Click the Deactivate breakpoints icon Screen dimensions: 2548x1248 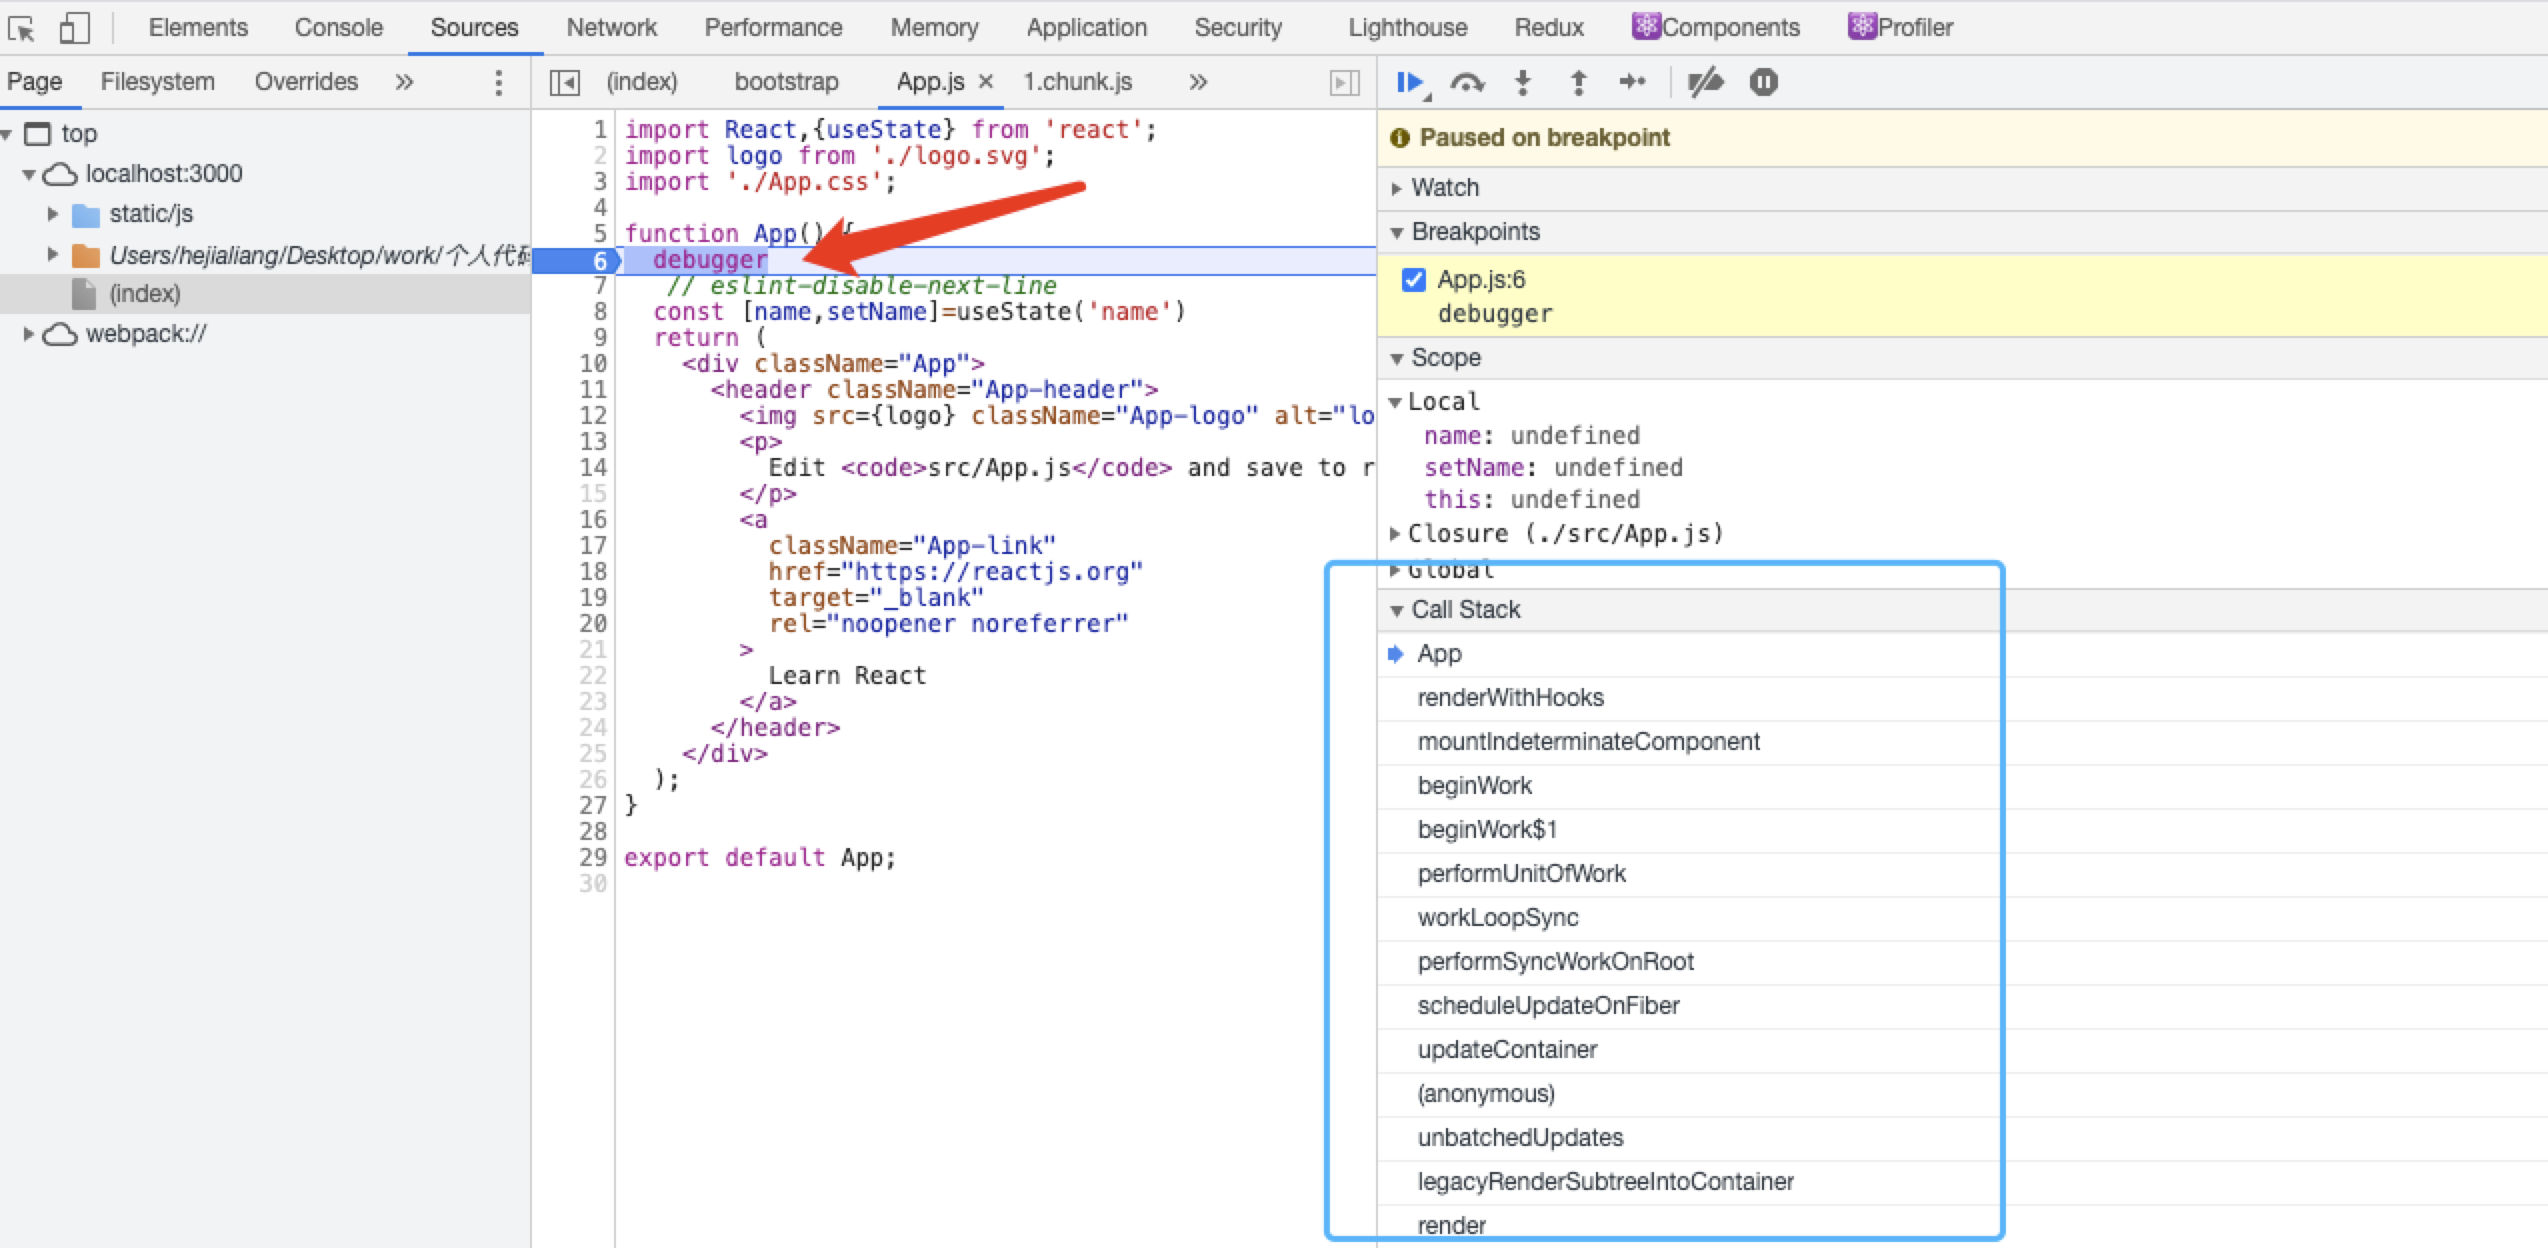[x=1706, y=83]
